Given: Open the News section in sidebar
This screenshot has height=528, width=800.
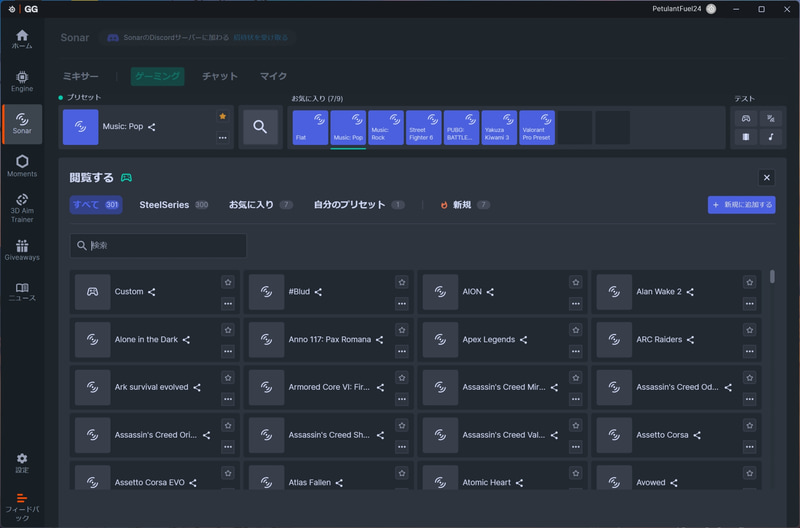Looking at the screenshot, I should pyautogui.click(x=22, y=292).
